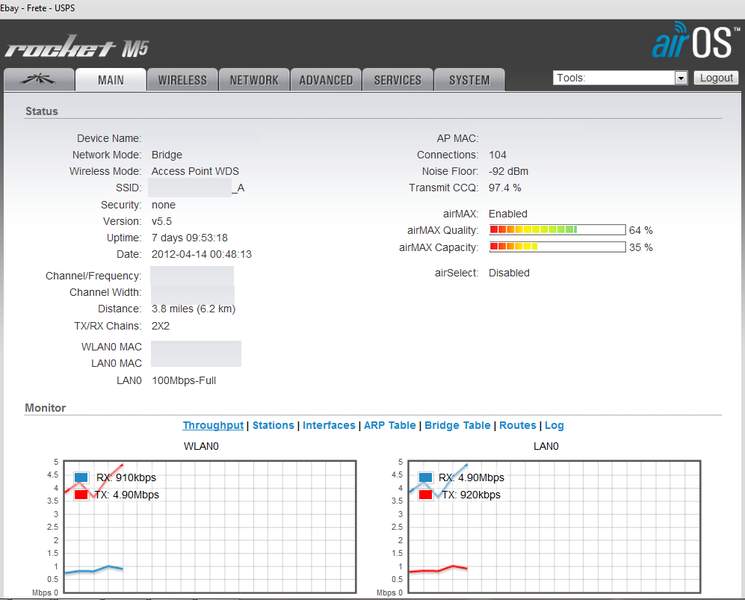
Task: Click the airMAX Capacity bar
Action: (557, 247)
